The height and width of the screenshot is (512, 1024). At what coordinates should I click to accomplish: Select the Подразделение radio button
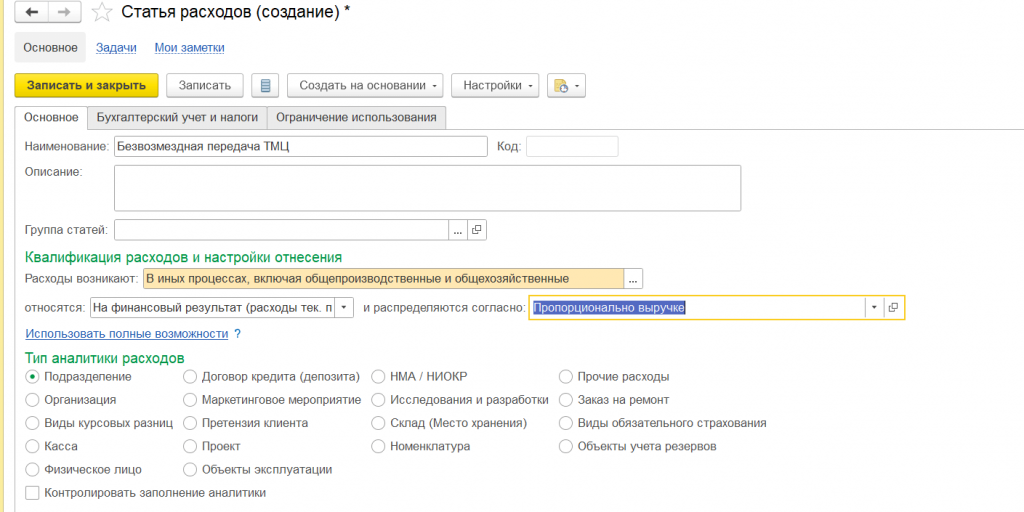(x=32, y=377)
